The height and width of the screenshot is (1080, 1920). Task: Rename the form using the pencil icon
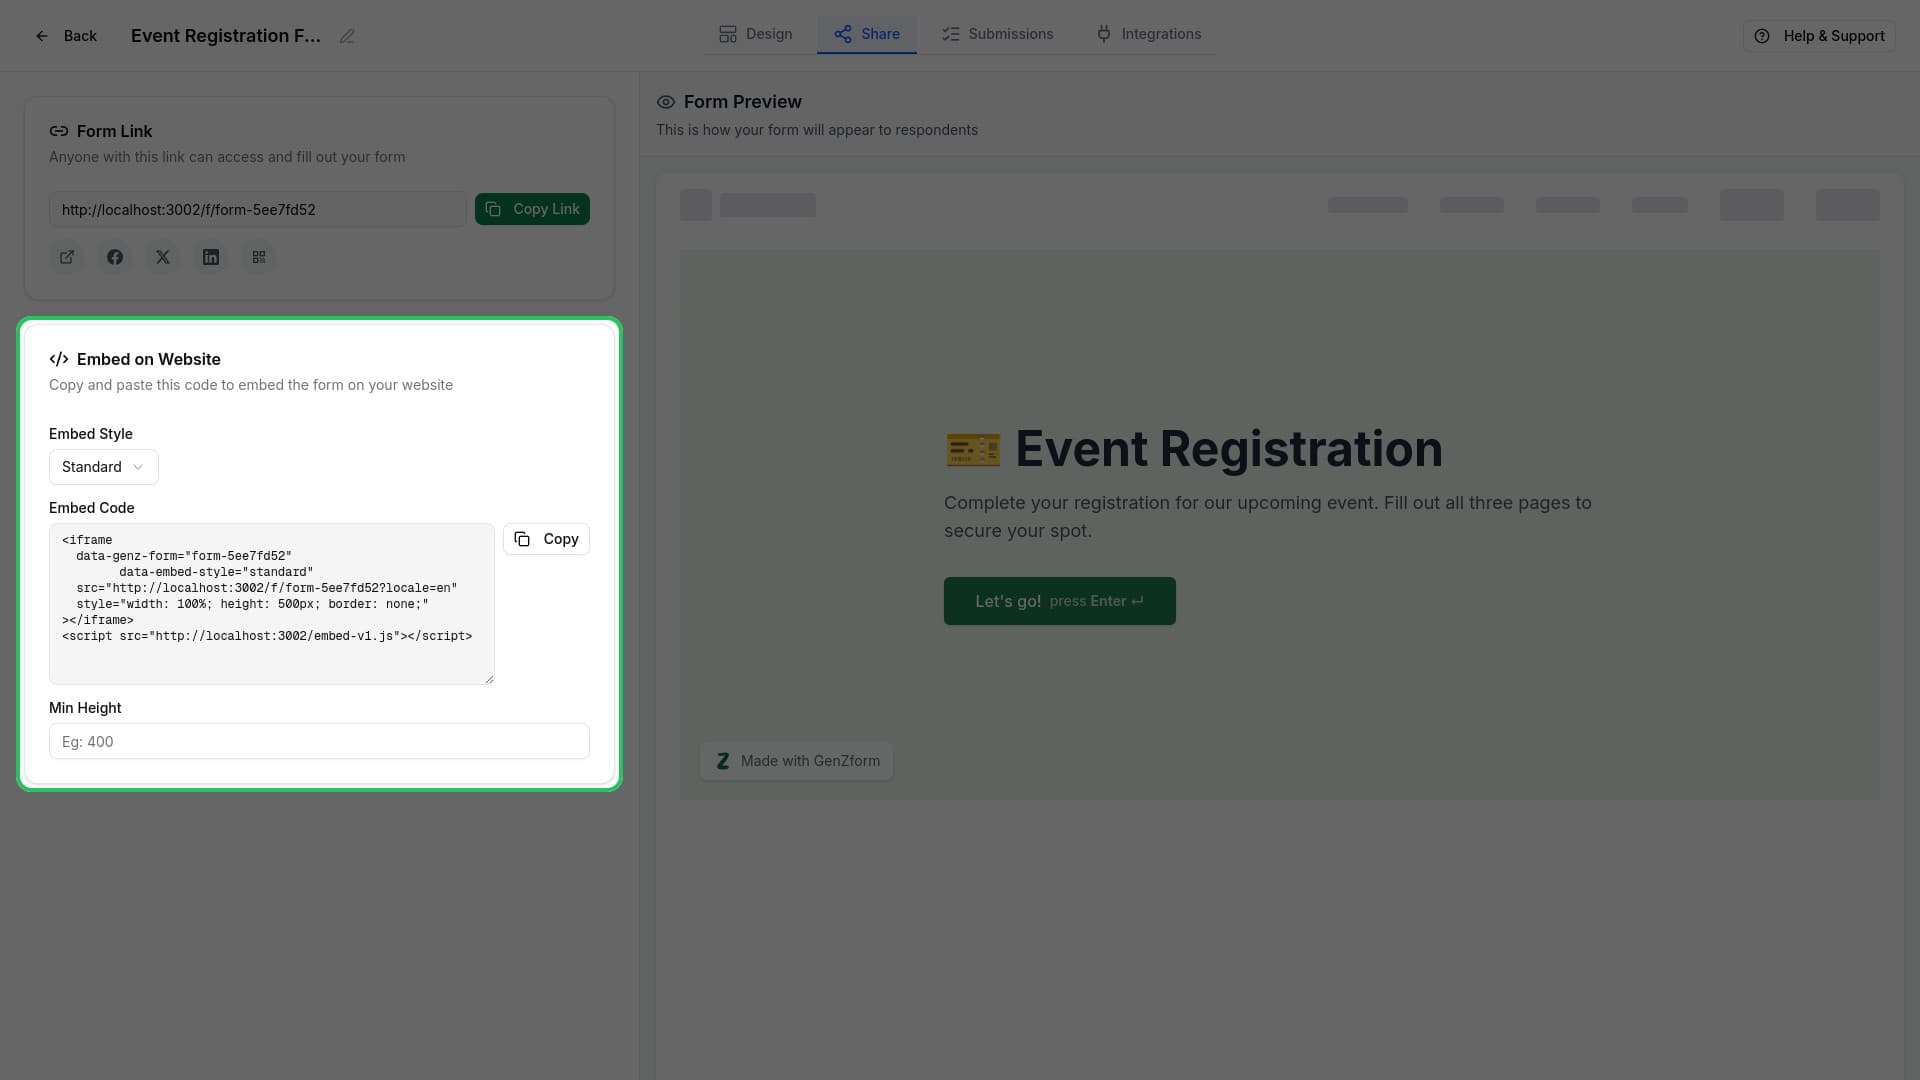coord(347,36)
